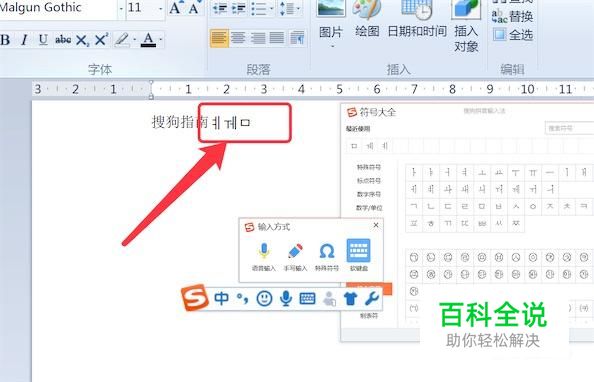Viewport: 594px width, 382px height.
Task: Click the 替换 replace button
Action: (x=513, y=17)
